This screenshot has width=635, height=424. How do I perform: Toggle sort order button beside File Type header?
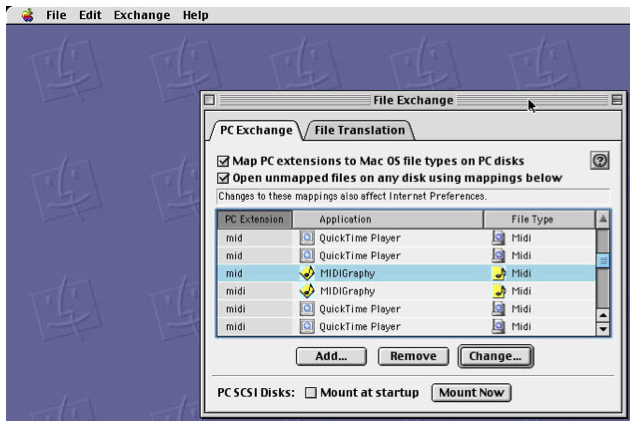tap(603, 219)
